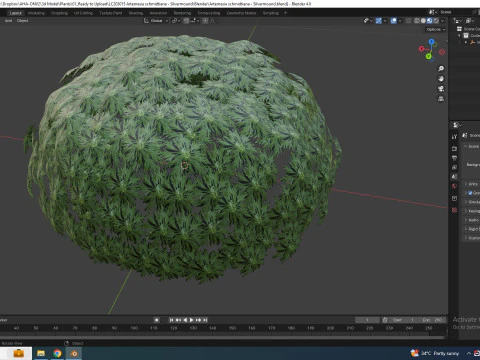The image size is (480, 360).
Task: Switch to the UV Editing workspace tab
Action: click(83, 13)
